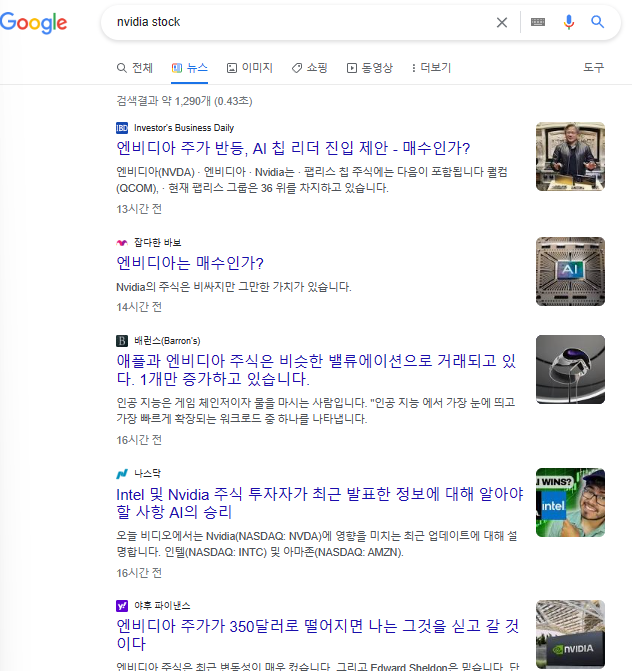Clear the search query with X icon
Screen dimensions: 632x671
click(x=501, y=22)
